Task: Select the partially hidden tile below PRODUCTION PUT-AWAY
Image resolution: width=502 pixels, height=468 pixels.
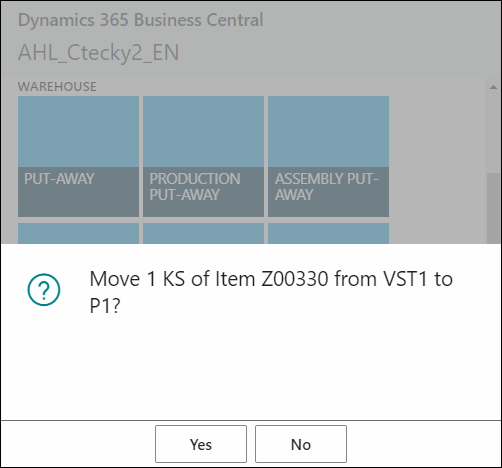Action: click(203, 233)
